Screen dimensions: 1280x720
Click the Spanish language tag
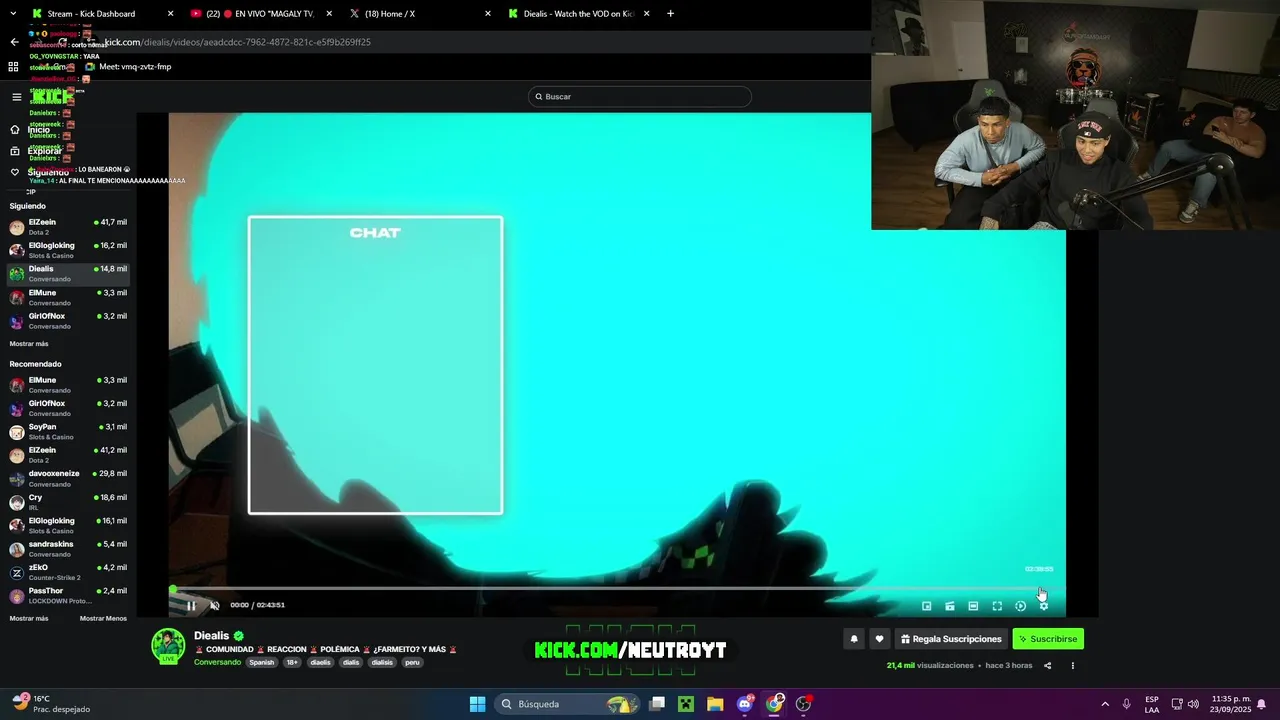pos(262,662)
